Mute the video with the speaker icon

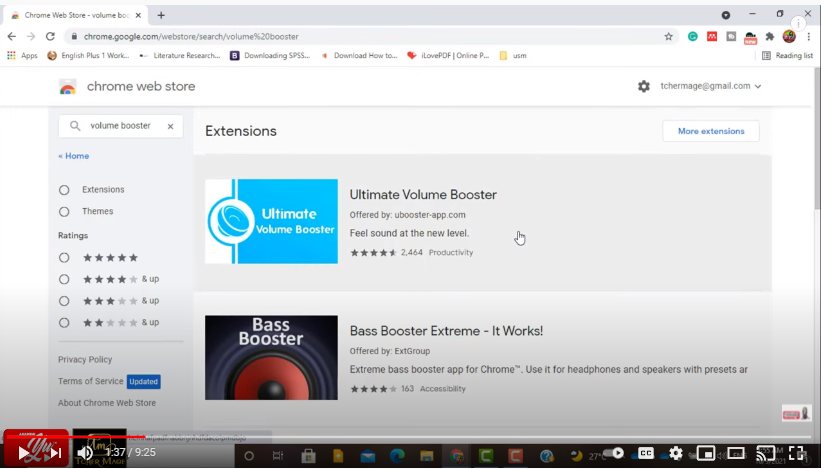(x=85, y=453)
